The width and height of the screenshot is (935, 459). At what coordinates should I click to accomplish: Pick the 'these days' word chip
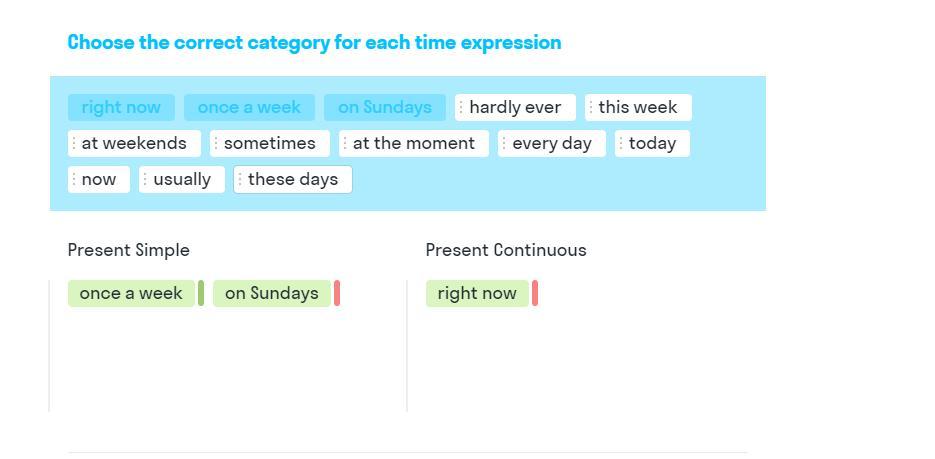tap(294, 179)
